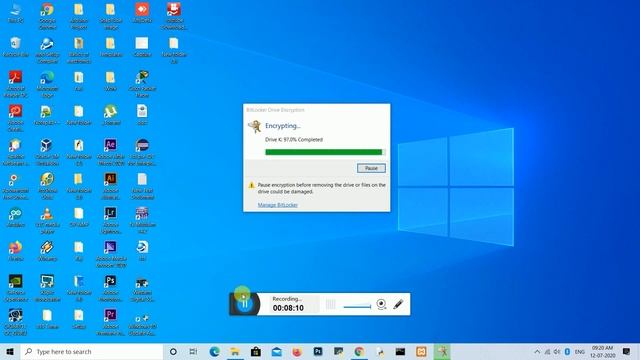640x360 pixels.
Task: Open the volume control in system tray
Action: point(557,351)
